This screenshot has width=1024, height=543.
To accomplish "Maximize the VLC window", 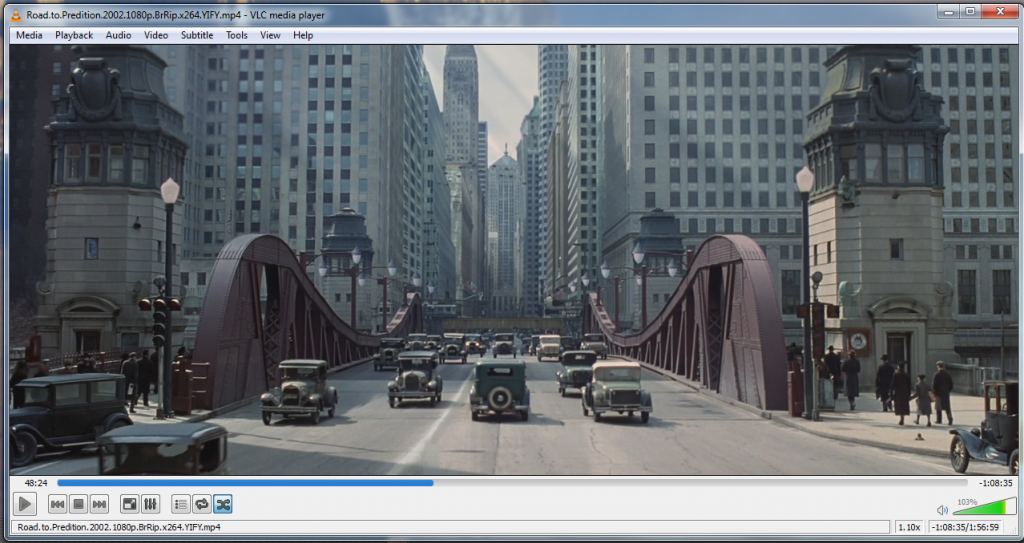I will pos(970,11).
